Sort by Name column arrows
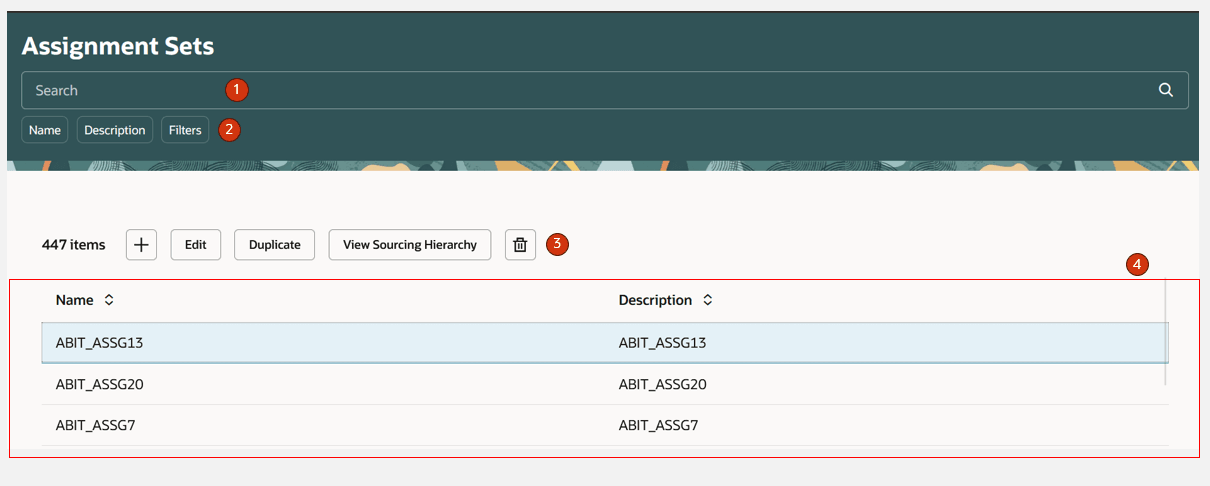 point(109,300)
